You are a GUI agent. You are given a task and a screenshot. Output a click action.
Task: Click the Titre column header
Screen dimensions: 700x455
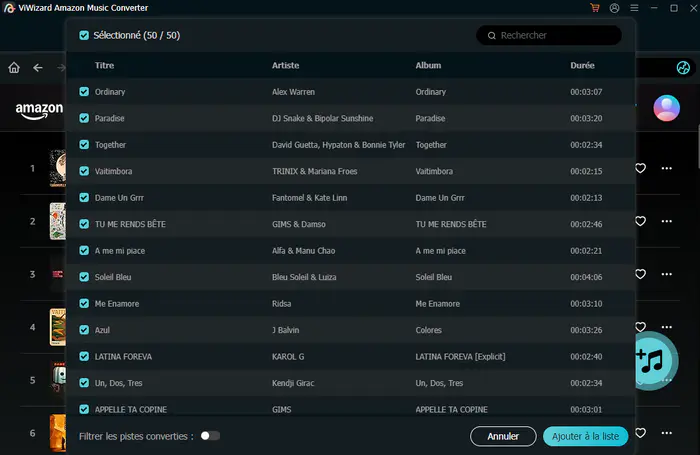point(104,65)
